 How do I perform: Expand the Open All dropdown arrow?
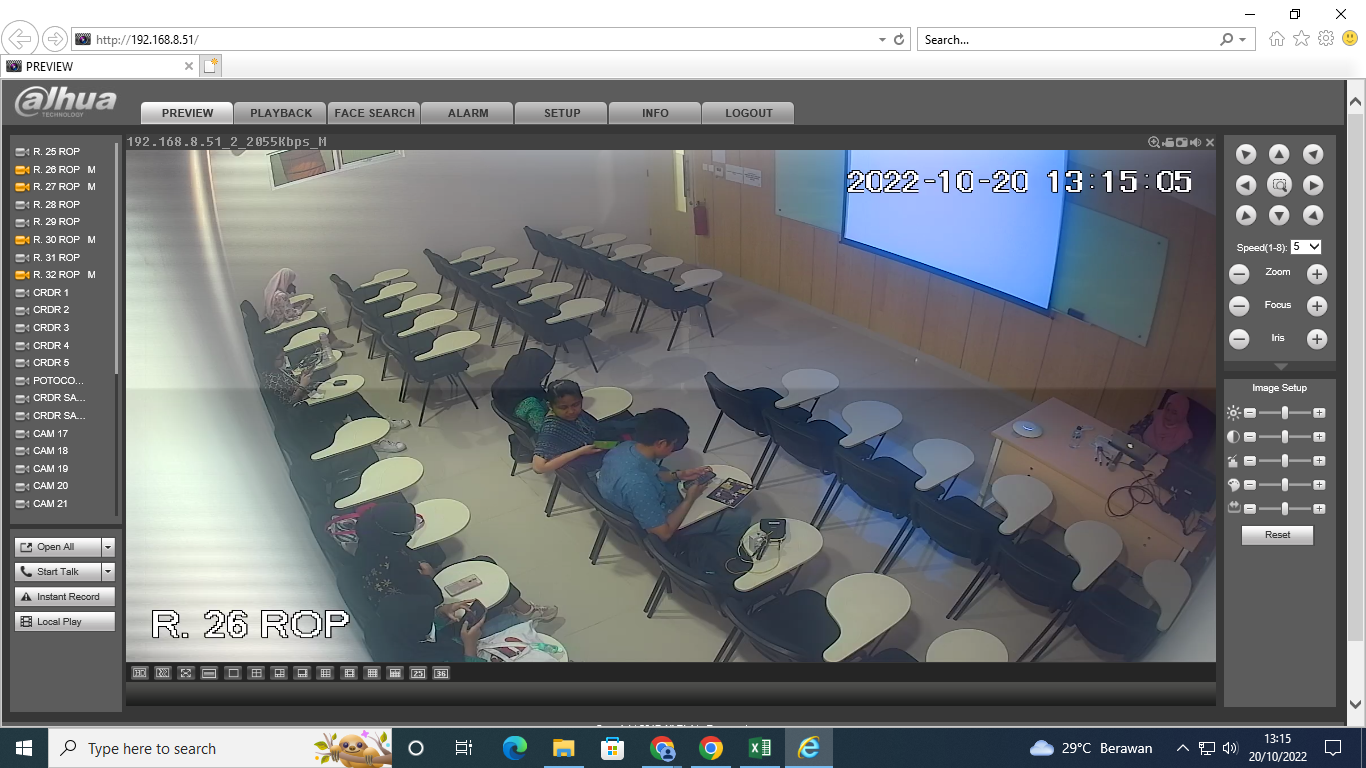click(108, 547)
